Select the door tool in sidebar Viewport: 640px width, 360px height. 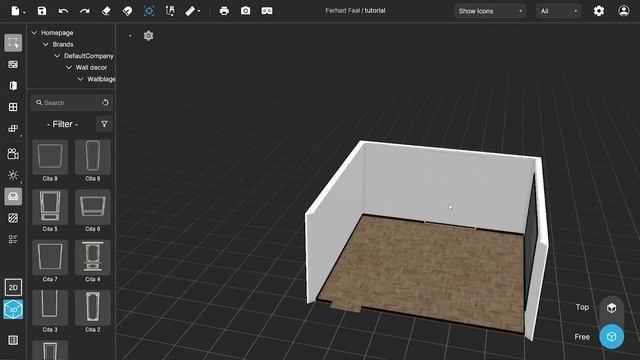13,85
